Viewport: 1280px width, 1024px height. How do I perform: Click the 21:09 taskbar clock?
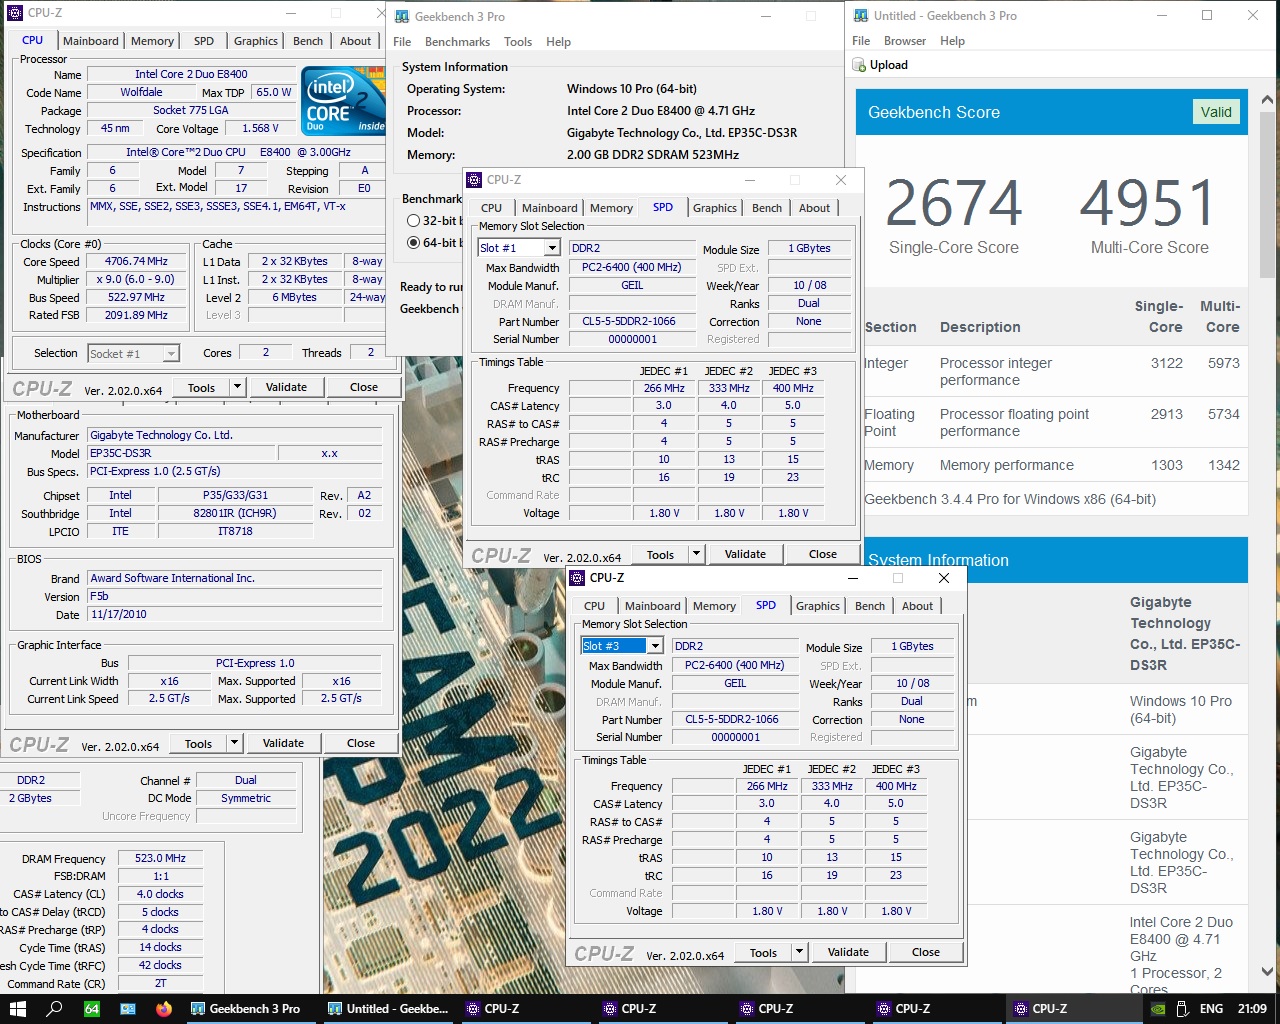point(1252,1008)
